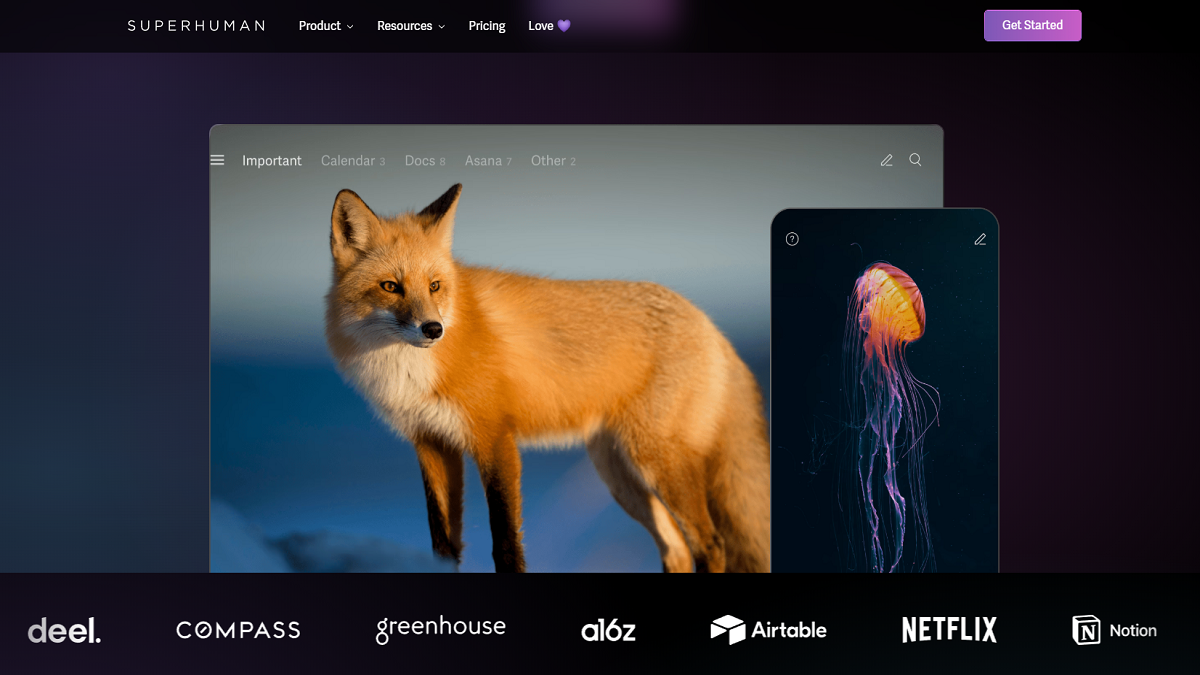Open the Love page with purple heart
1200x675 pixels.
coord(549,26)
